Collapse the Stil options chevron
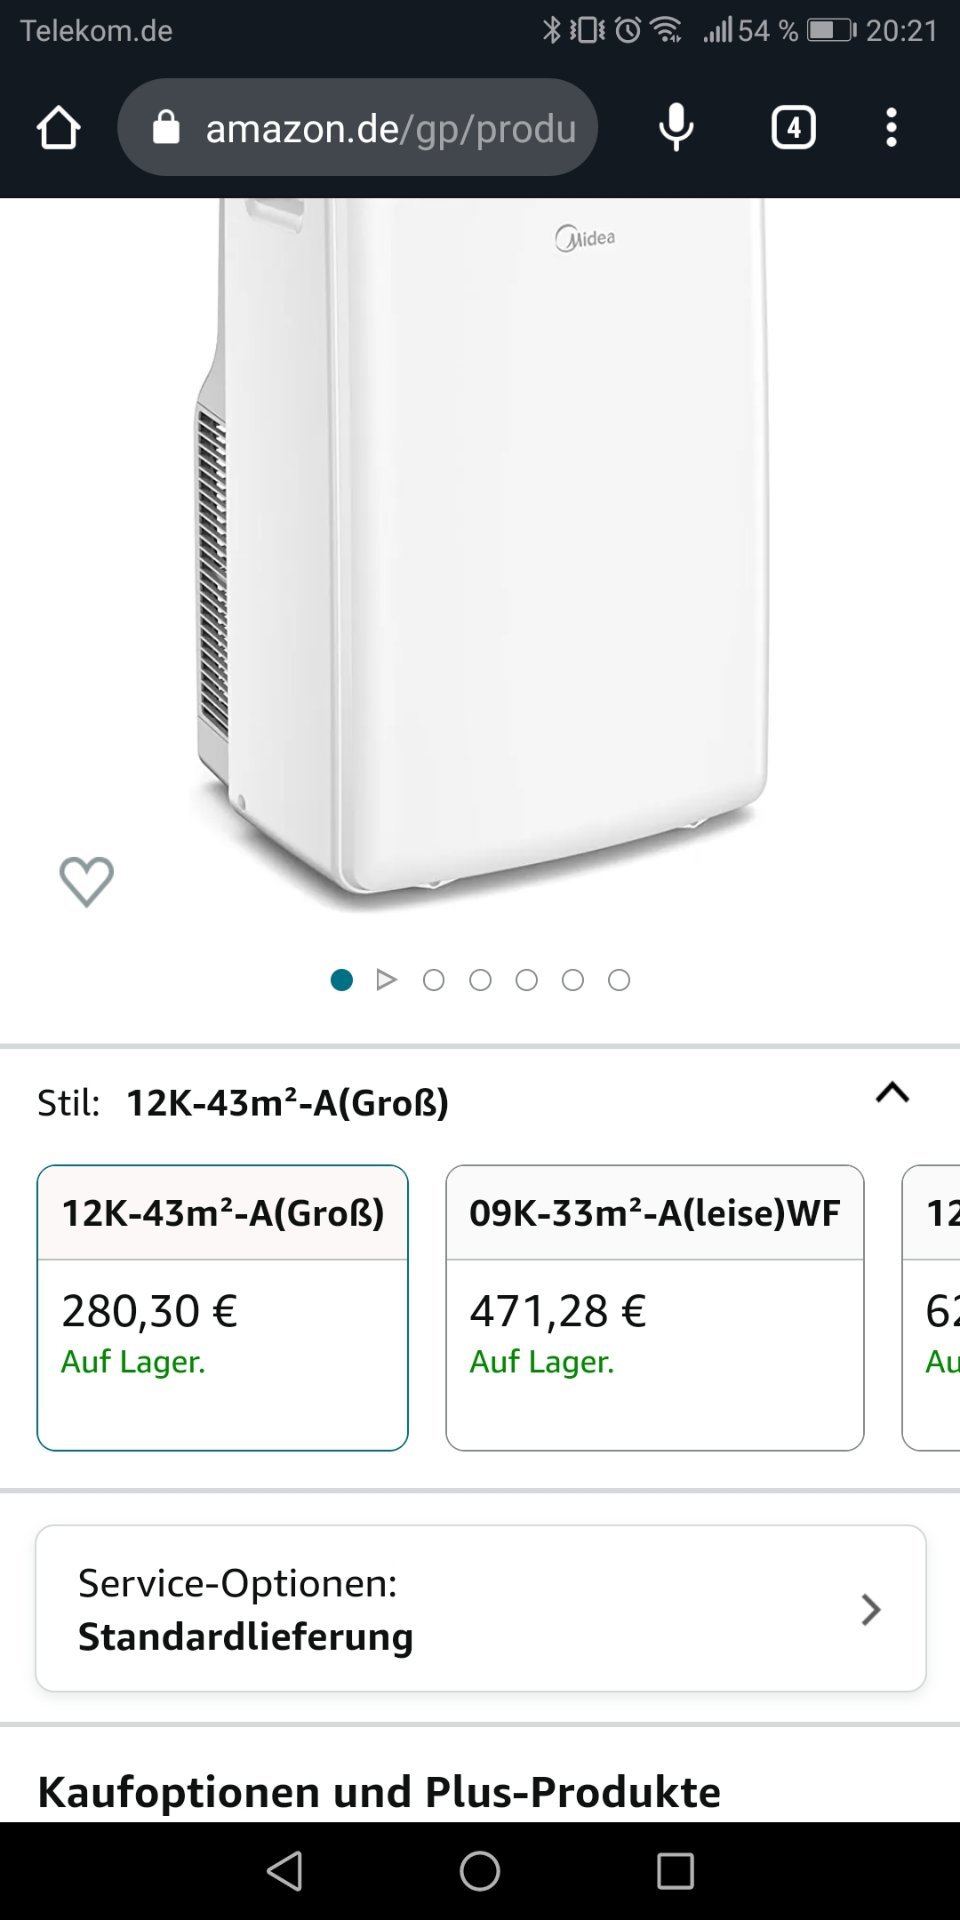960x1920 pixels. [892, 1093]
